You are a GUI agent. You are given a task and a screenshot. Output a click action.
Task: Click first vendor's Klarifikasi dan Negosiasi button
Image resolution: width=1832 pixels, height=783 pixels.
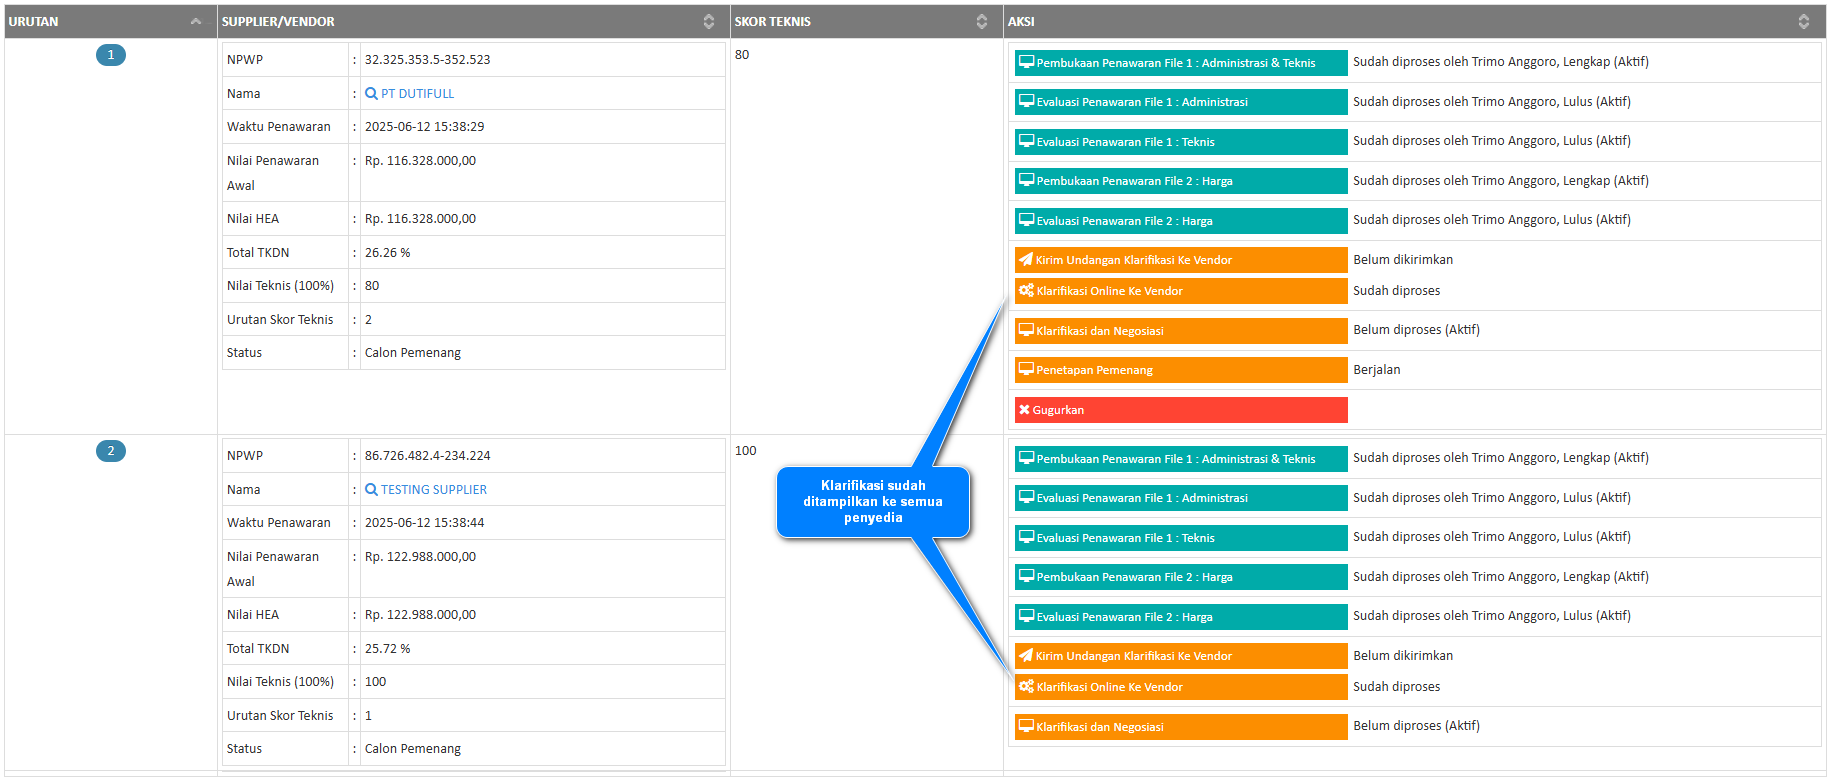coord(1180,331)
